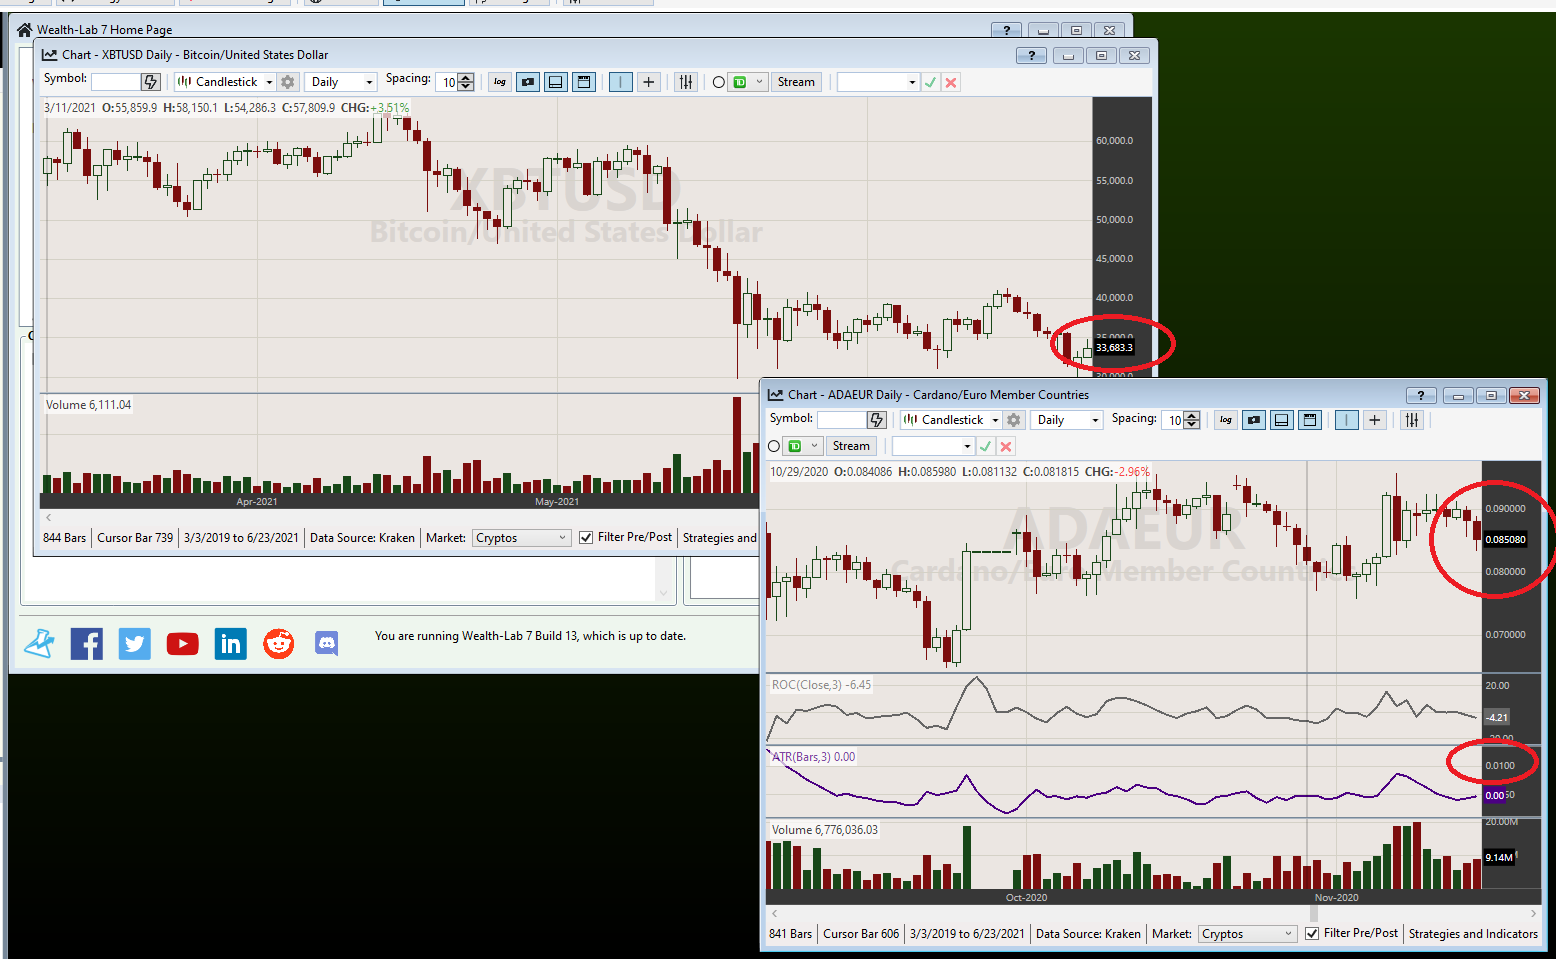This screenshot has height=959, width=1556.
Task: Toggle log scale in XBTUSD chart toolbar
Action: pos(500,82)
